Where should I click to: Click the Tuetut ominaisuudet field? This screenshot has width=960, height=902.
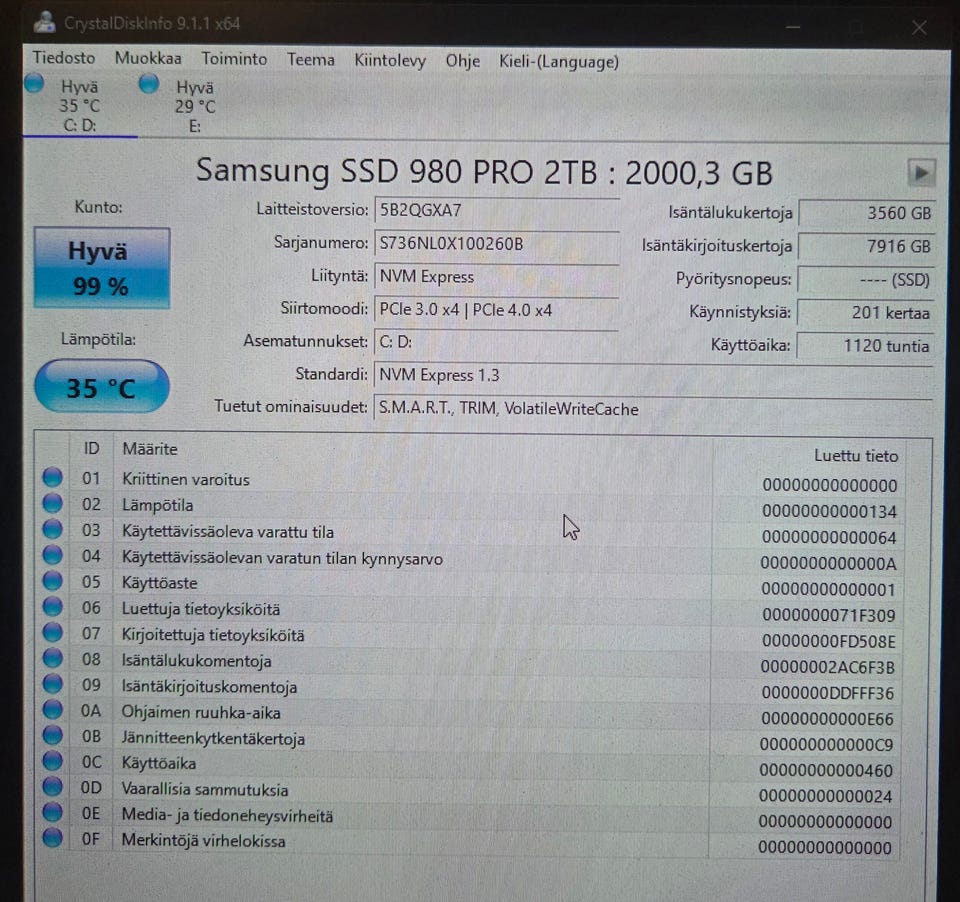tap(653, 408)
